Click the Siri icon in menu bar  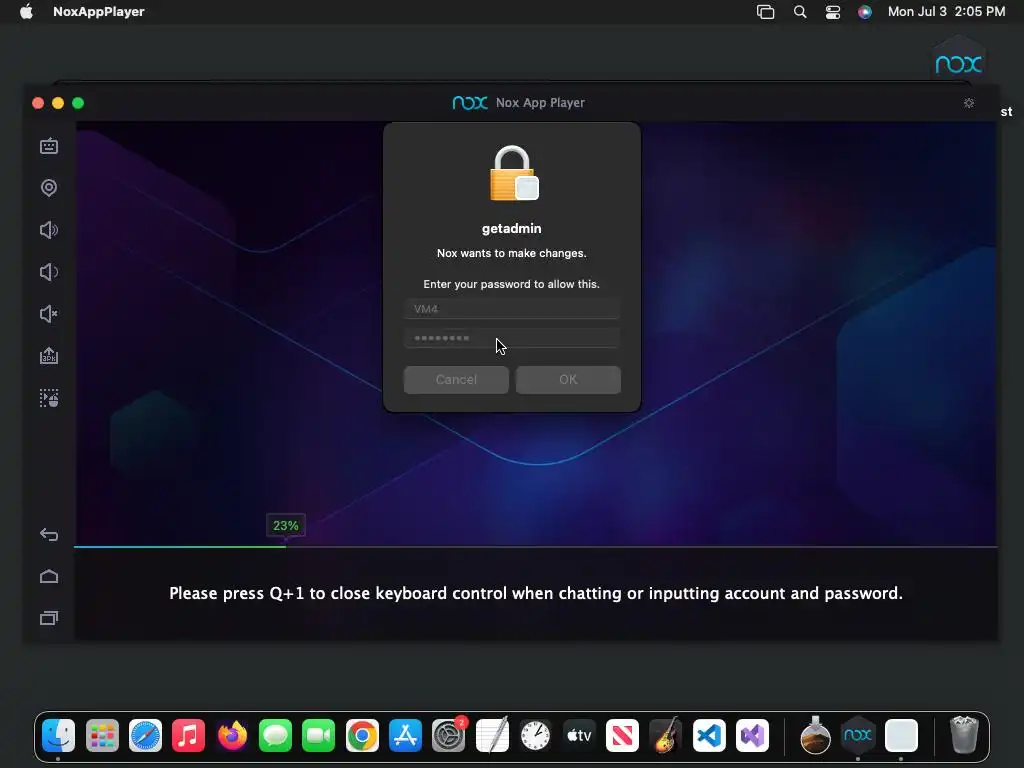[x=865, y=12]
